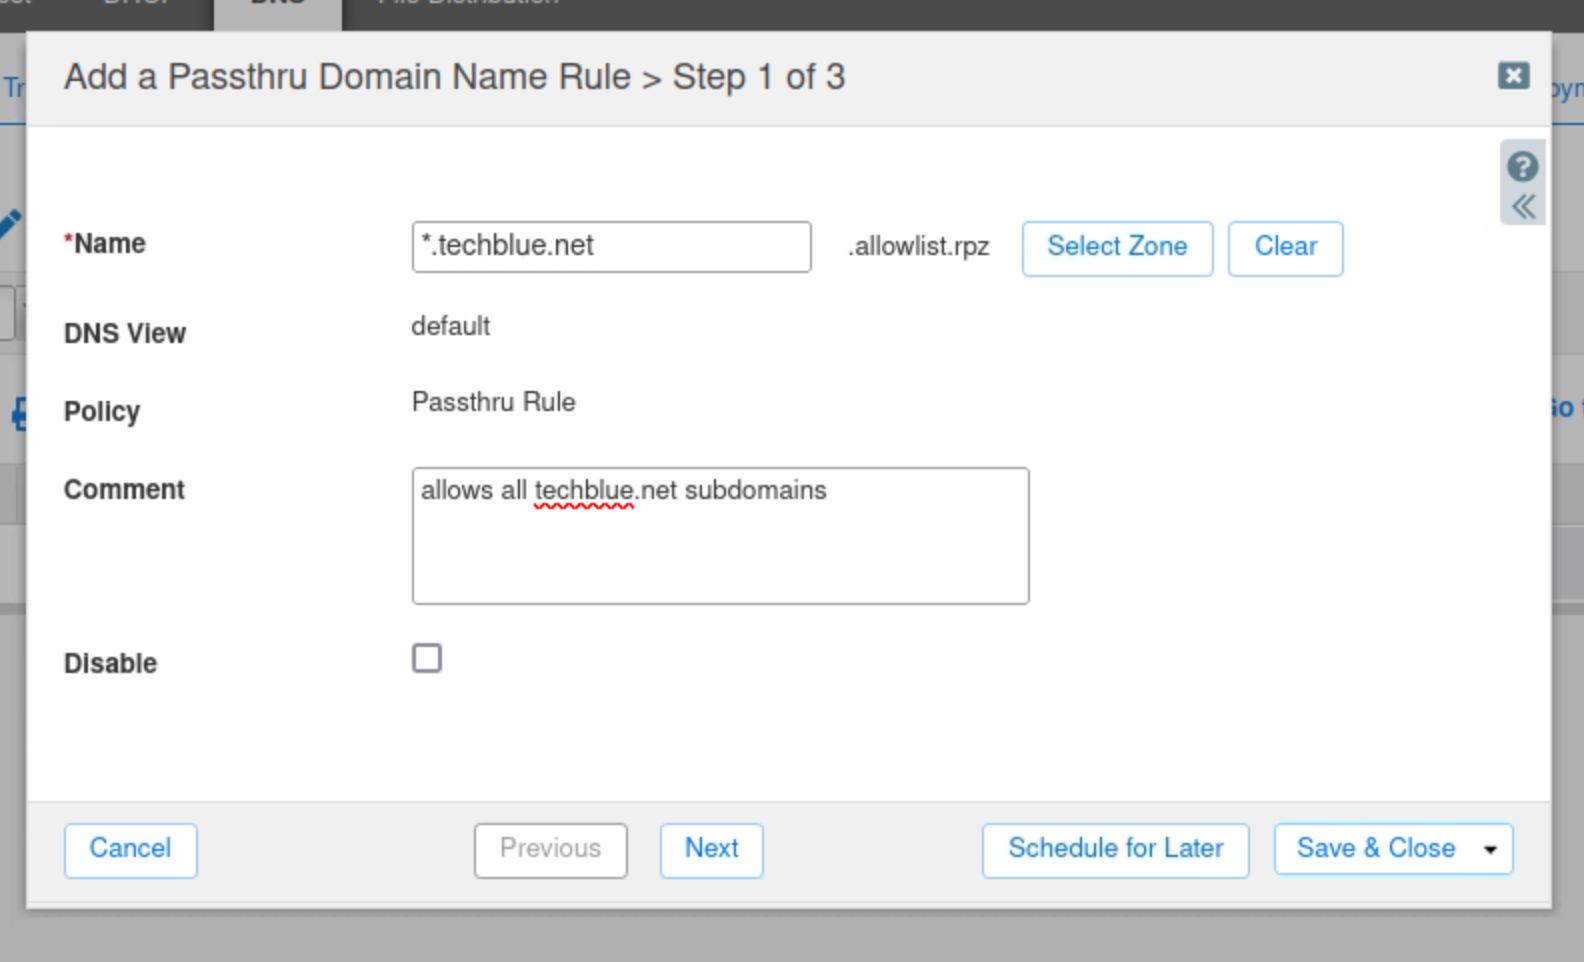Click the underlined word techblue in Comment
Screen dimensions: 1584x962
point(584,491)
